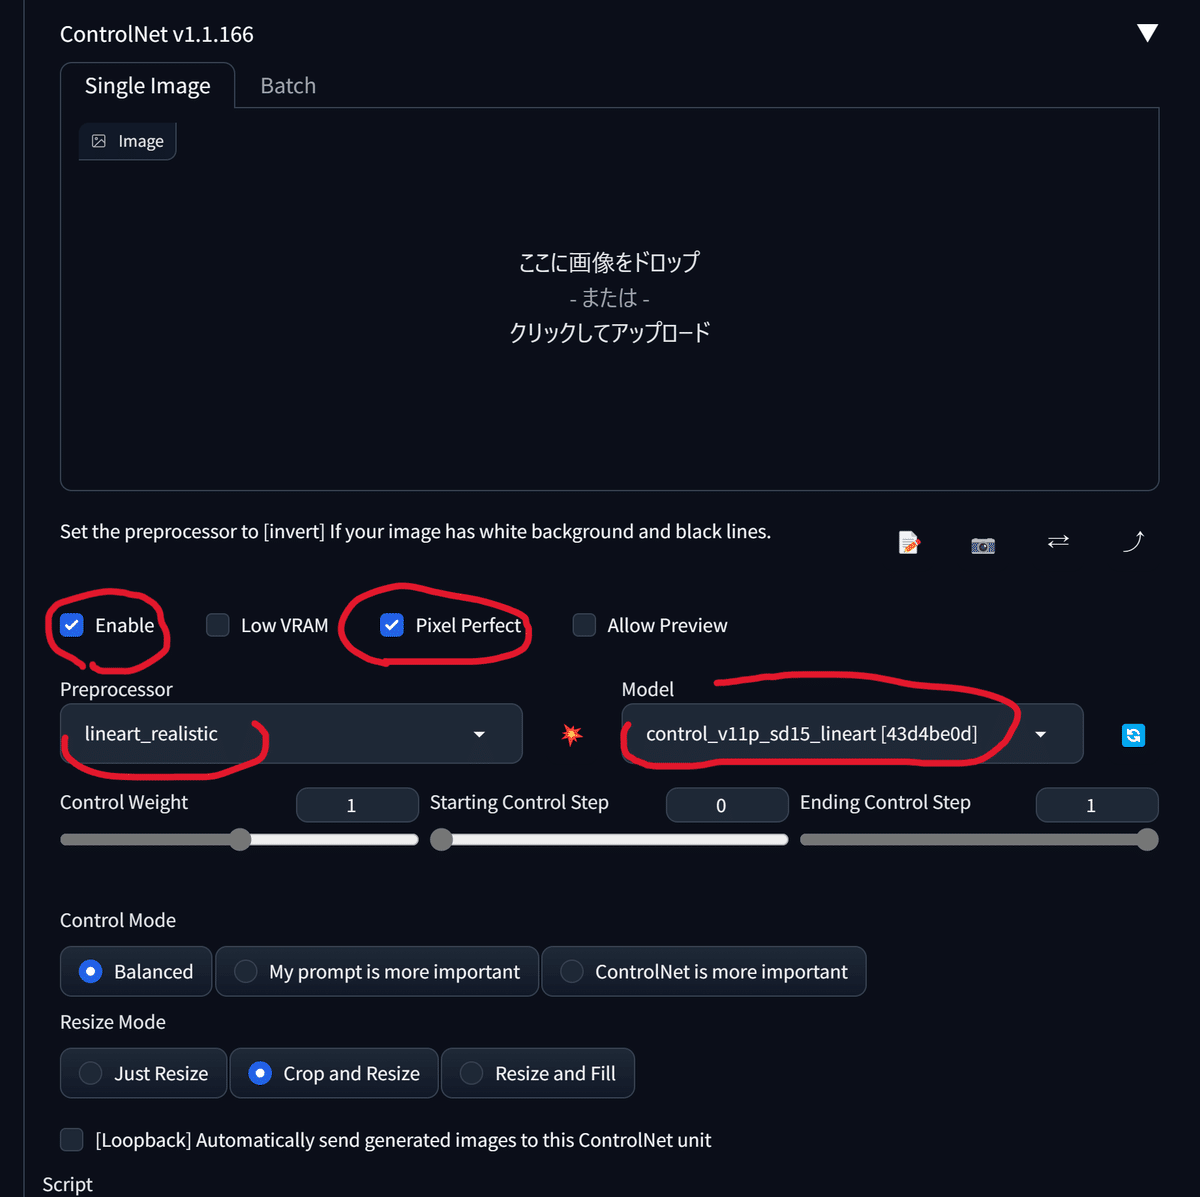Viewport: 1200px width, 1197px height.
Task: Tick the Allow Preview checkbox
Action: pos(584,625)
